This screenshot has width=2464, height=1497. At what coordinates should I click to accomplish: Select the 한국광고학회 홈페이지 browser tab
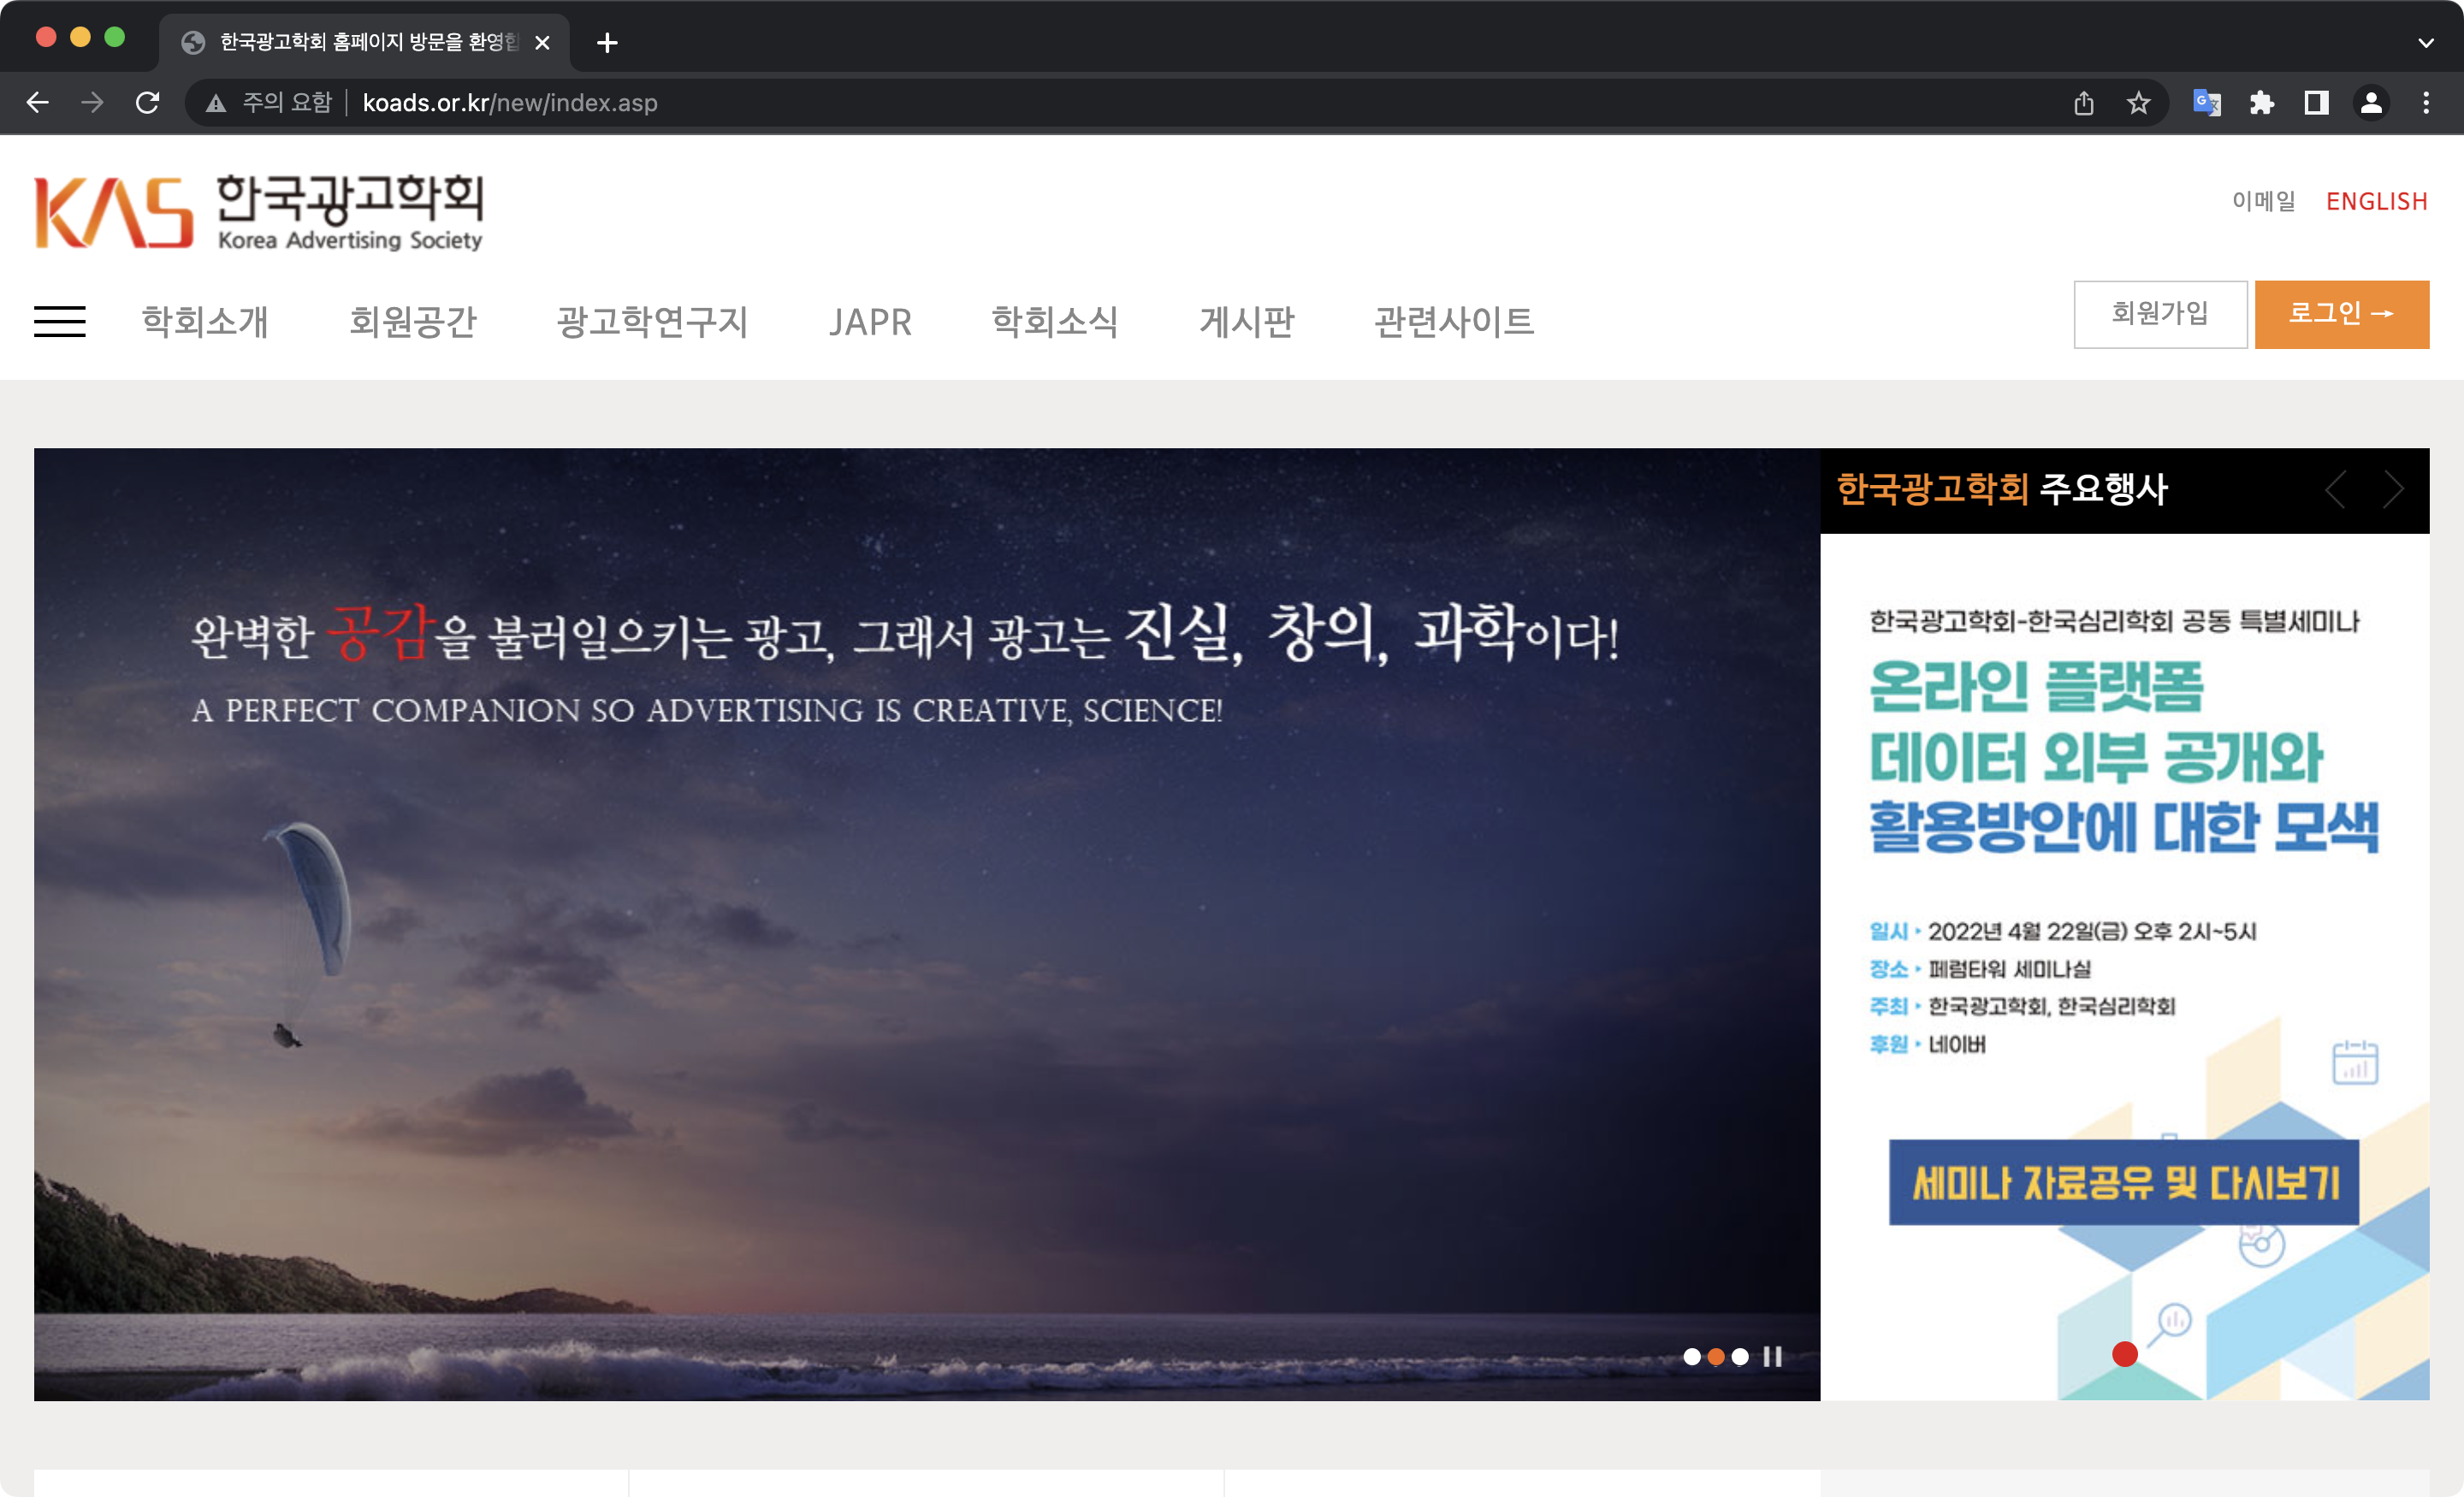(x=365, y=42)
